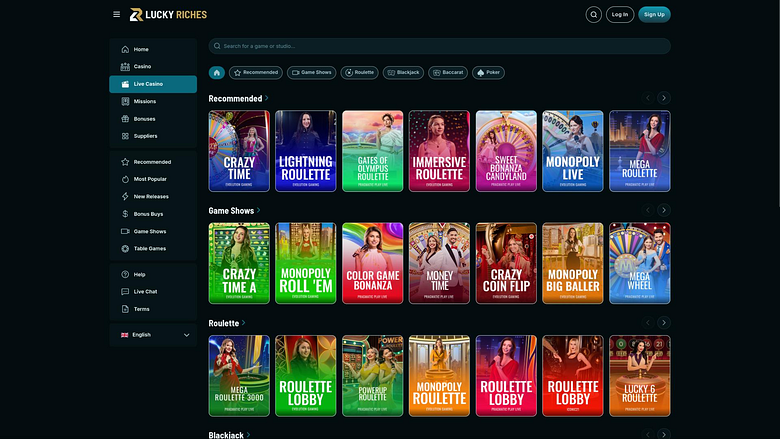Select the Baccarat filter chip
Screen dimensions: 780x439
[448, 73]
